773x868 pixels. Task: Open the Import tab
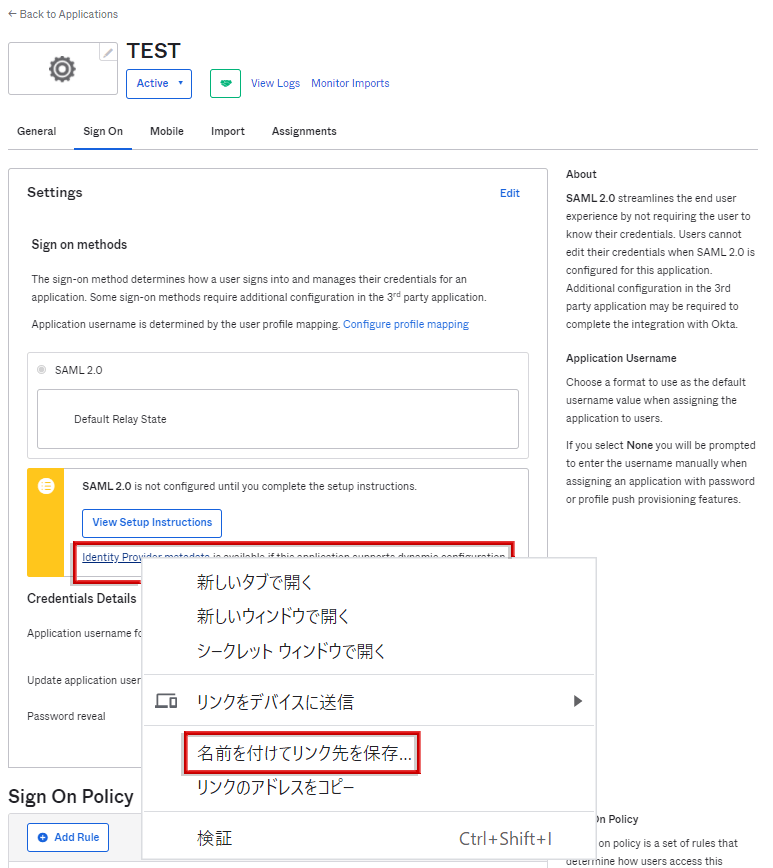[x=228, y=131]
